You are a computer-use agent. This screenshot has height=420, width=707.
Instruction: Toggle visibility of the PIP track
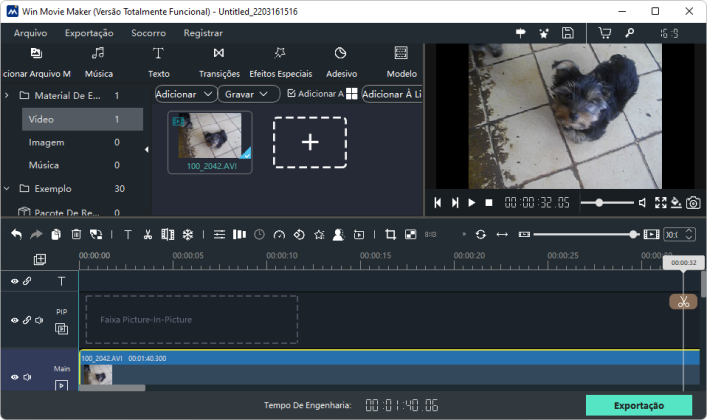click(x=14, y=320)
